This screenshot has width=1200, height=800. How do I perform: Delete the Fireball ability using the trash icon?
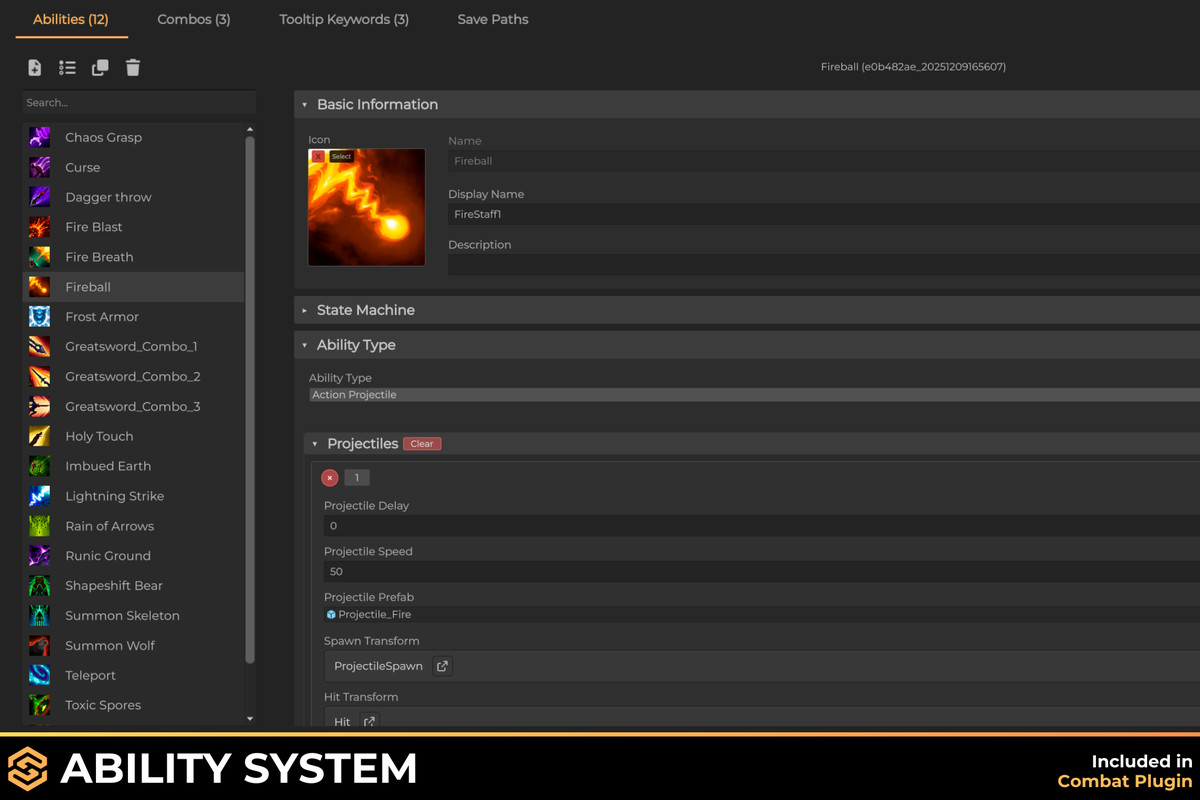(x=133, y=67)
